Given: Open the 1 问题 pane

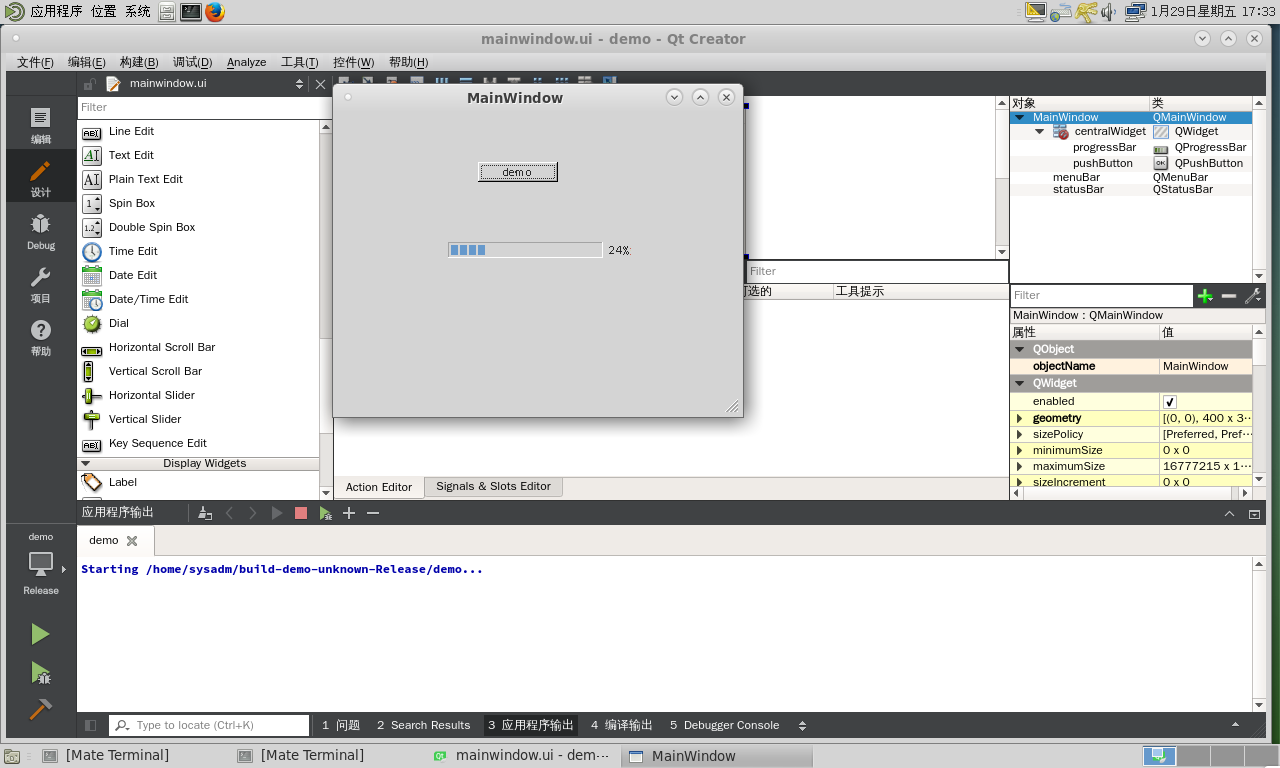Looking at the screenshot, I should [340, 725].
